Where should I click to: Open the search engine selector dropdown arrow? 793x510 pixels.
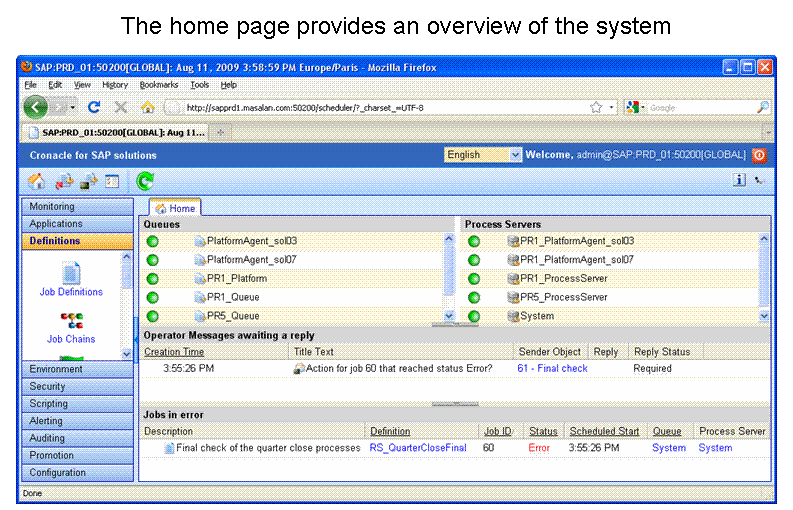point(642,107)
